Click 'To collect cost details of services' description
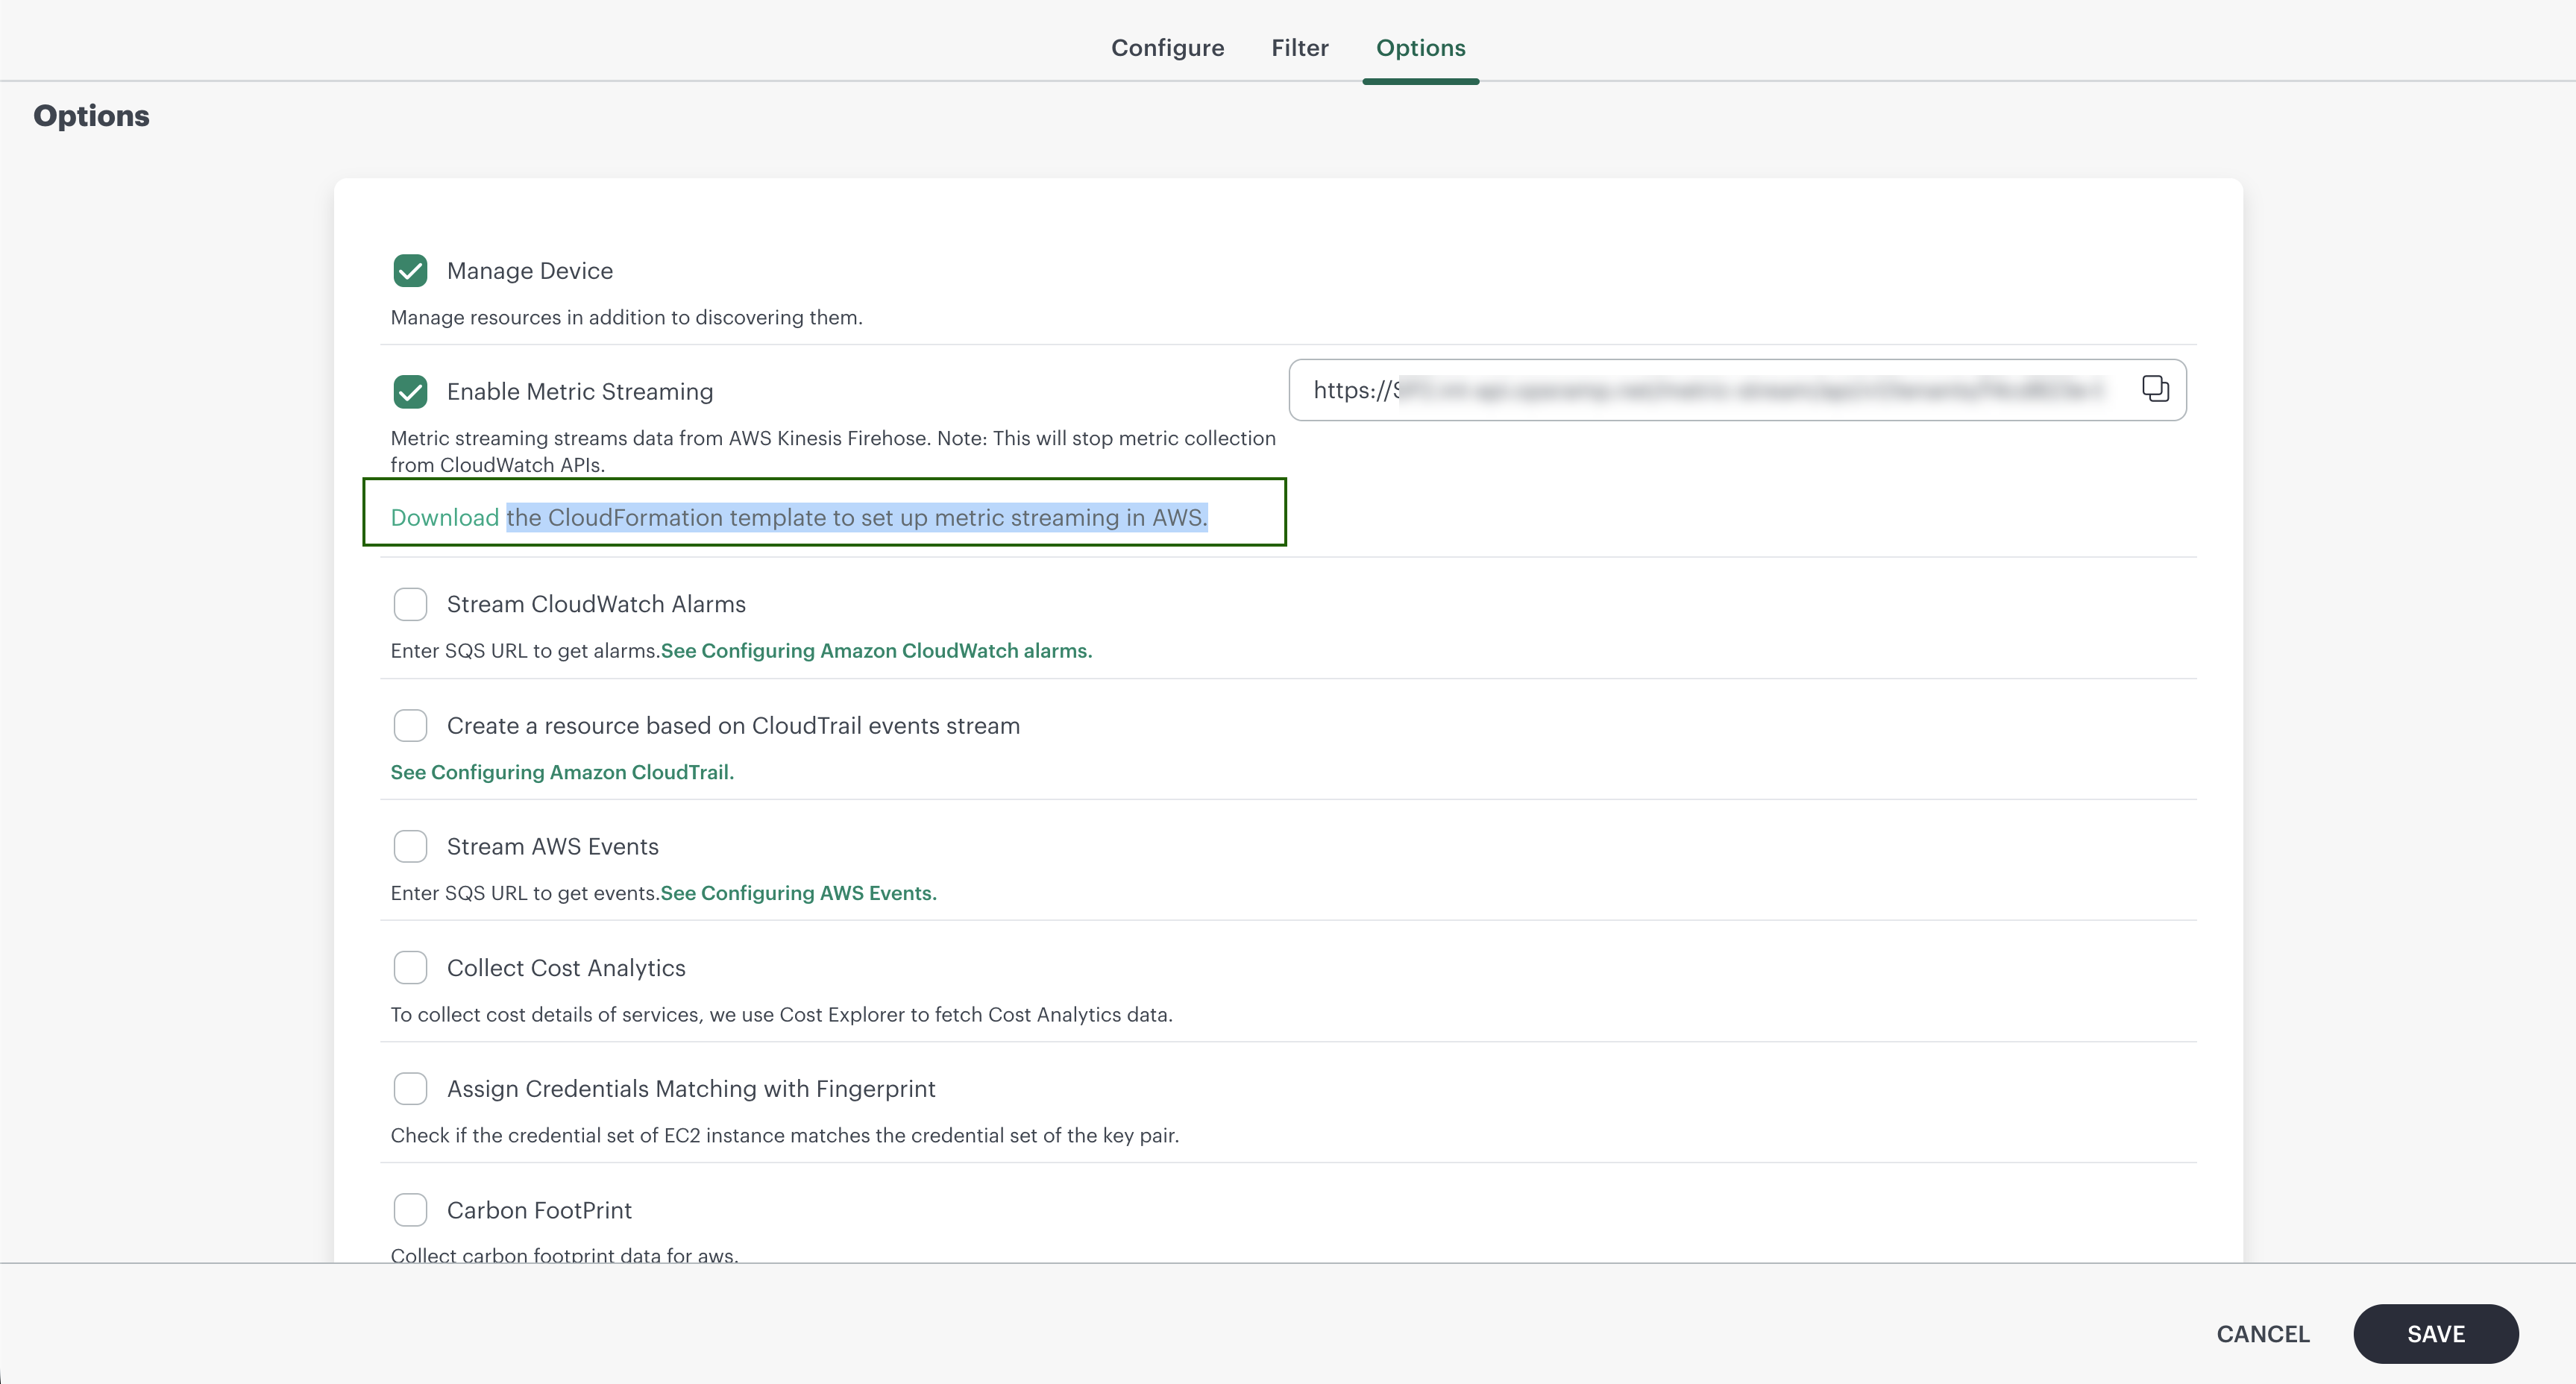 pyautogui.click(x=781, y=1015)
